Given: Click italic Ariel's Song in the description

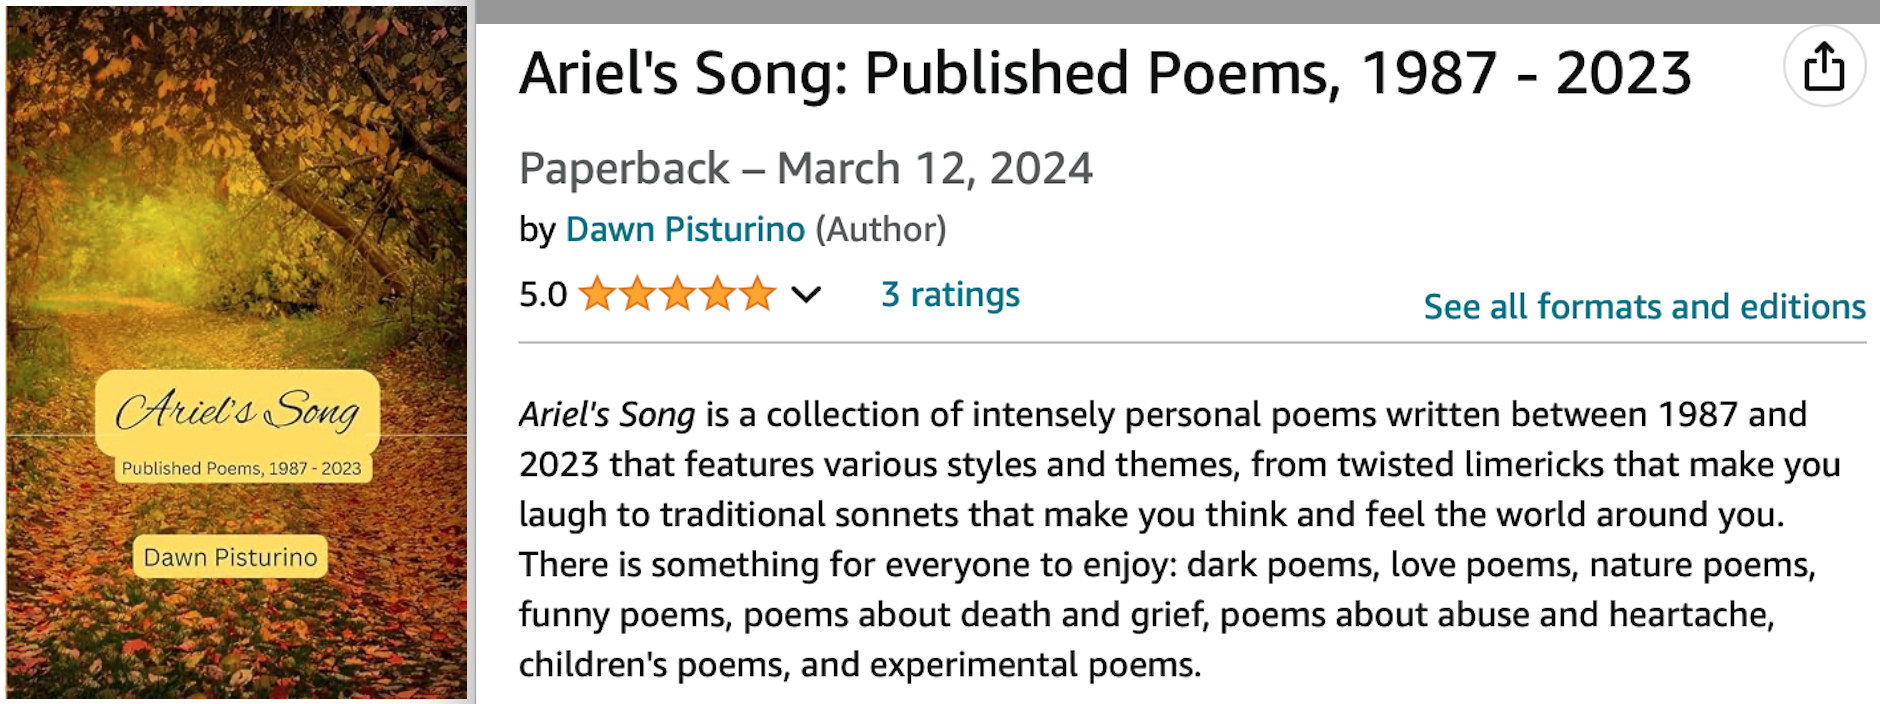Looking at the screenshot, I should (x=606, y=415).
